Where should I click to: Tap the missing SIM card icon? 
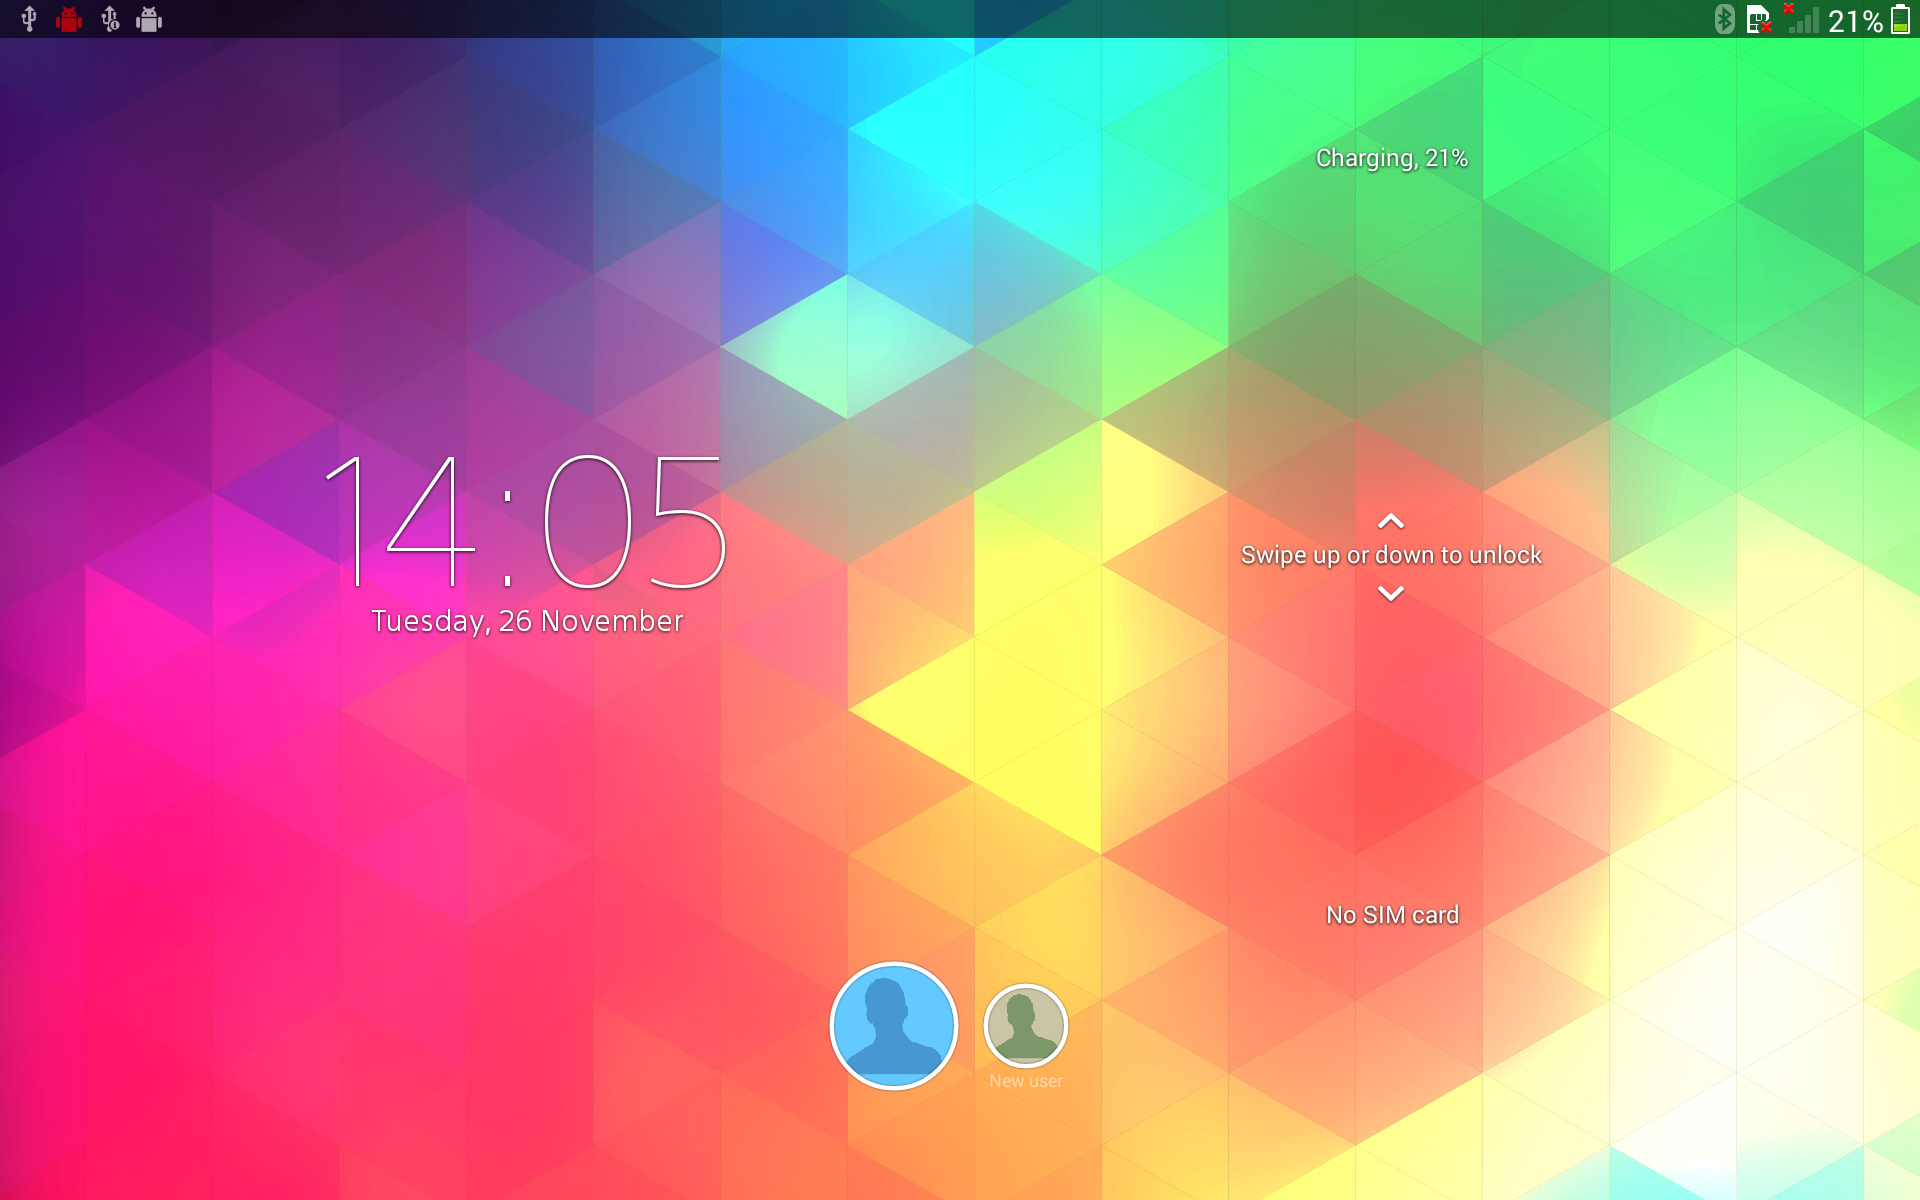coord(1759,20)
